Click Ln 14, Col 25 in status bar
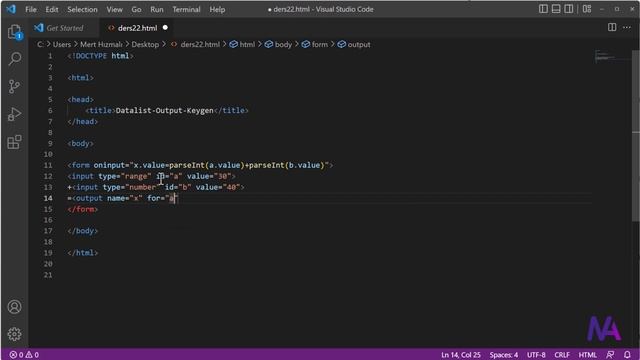640x360 pixels. coord(460,354)
